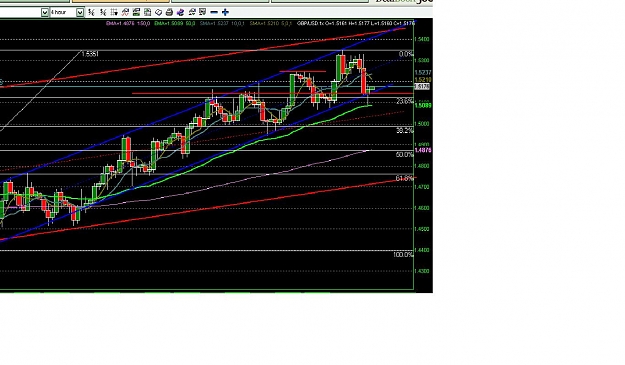Click the green bar chart style icon
This screenshot has height=365, width=625.
click(136, 12)
